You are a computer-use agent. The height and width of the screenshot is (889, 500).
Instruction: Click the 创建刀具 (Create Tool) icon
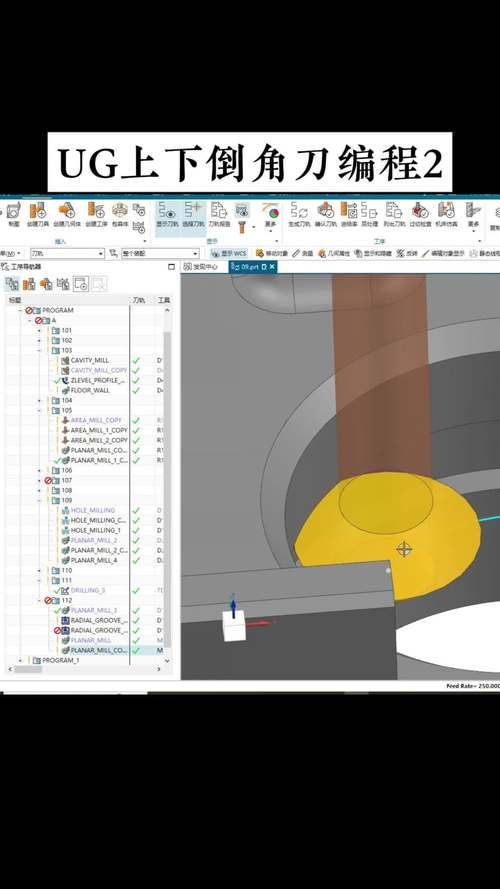pyautogui.click(x=39, y=215)
